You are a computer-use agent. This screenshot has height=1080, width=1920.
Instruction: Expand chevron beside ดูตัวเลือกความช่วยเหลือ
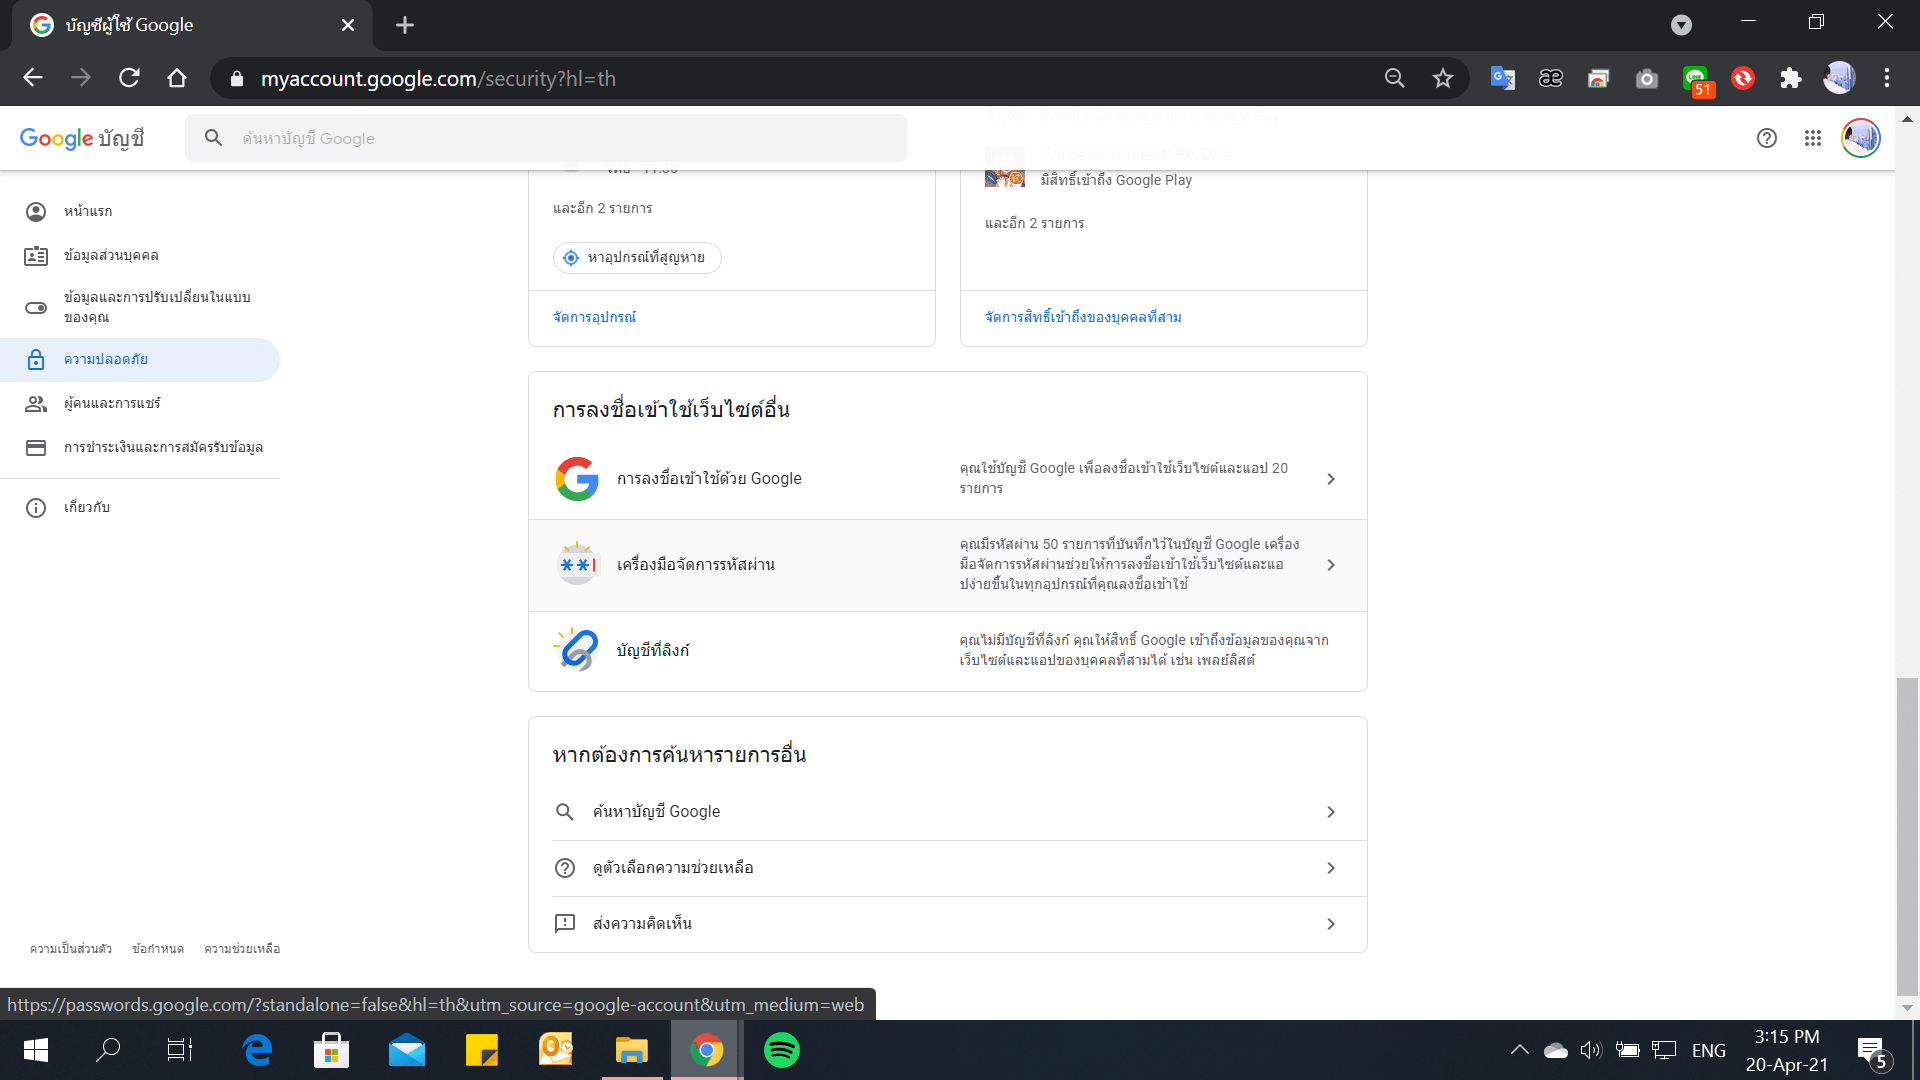coord(1330,868)
